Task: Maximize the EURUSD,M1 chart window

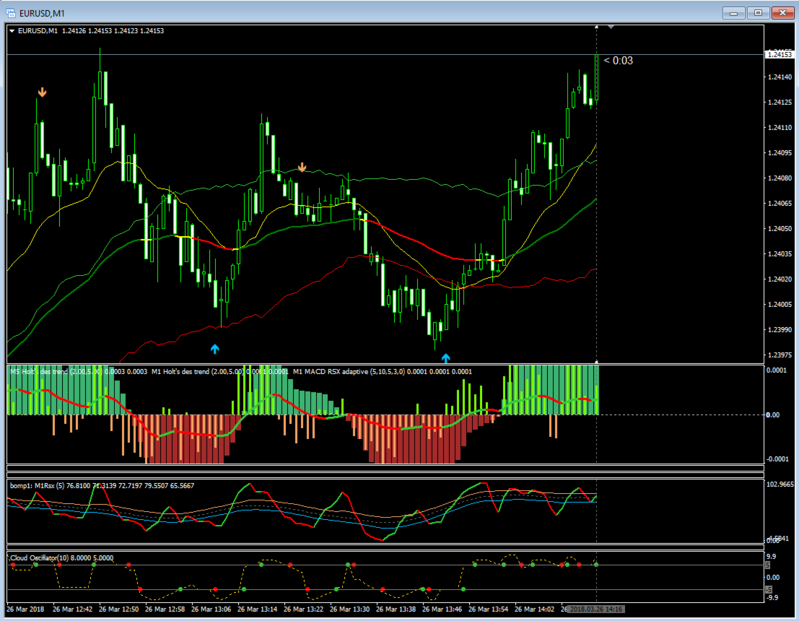Action: pos(758,13)
